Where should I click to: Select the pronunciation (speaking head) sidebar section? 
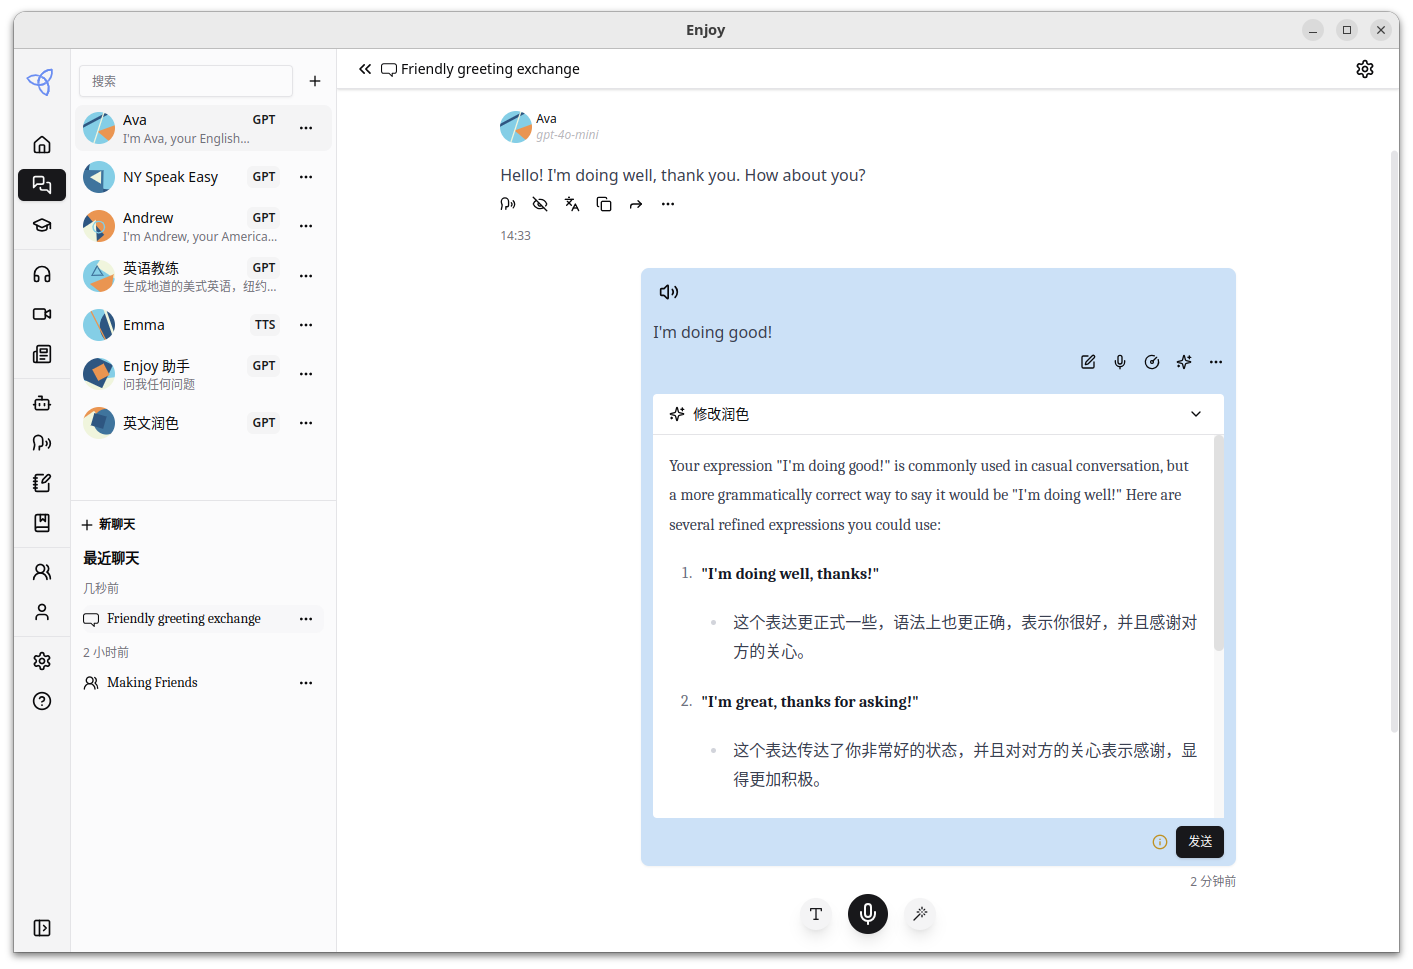point(42,442)
